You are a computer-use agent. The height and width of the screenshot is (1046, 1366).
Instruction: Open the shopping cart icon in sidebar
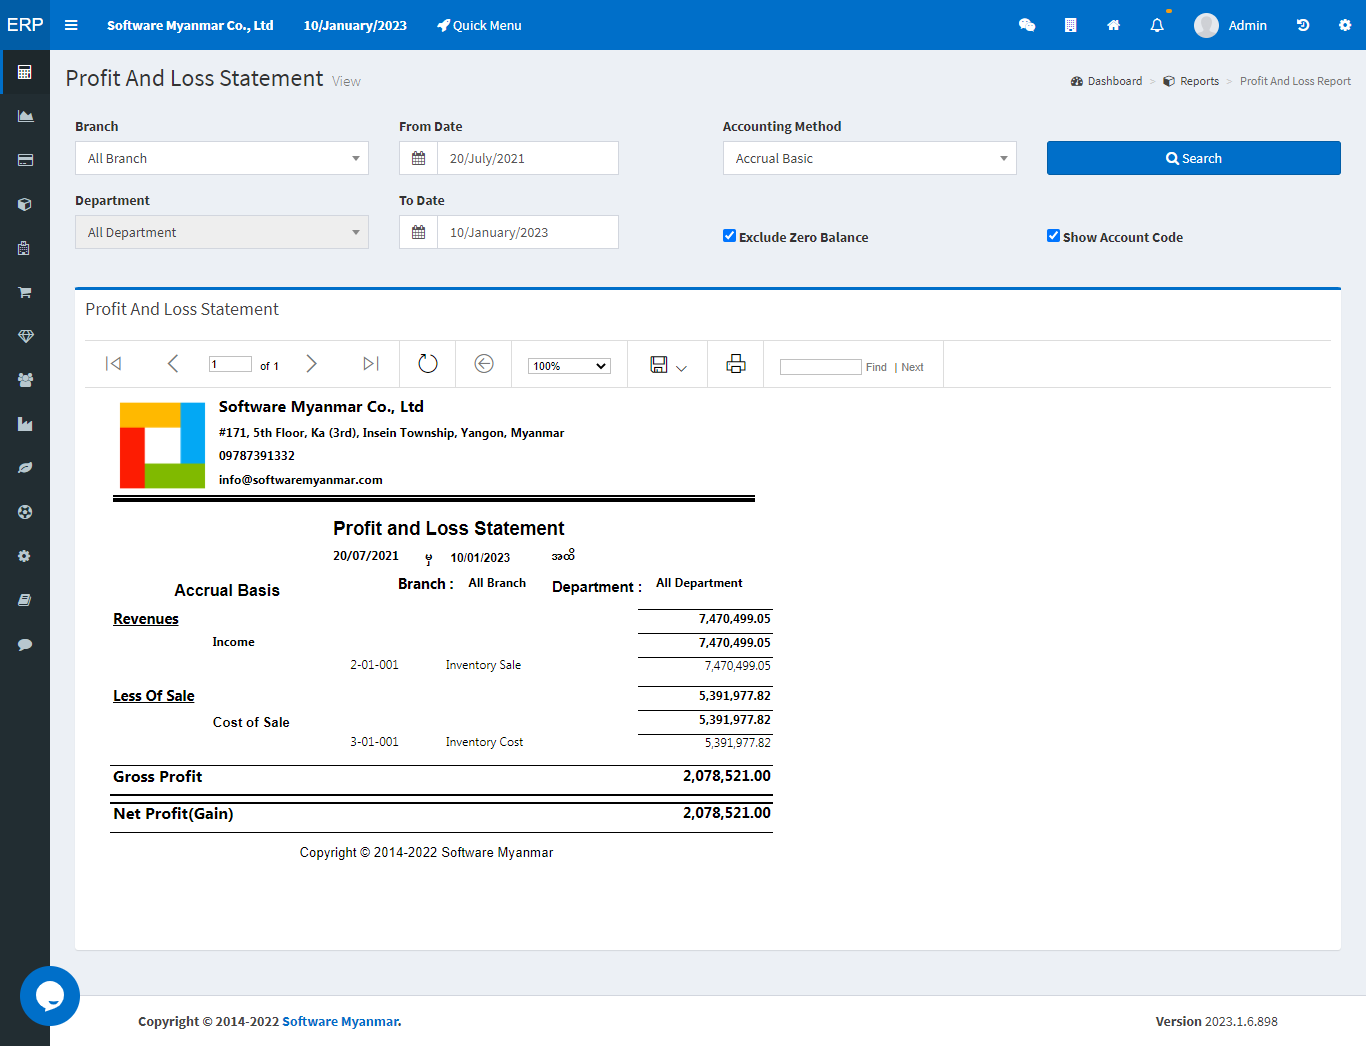pos(25,292)
